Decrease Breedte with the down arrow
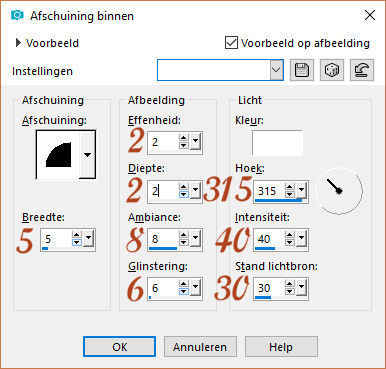Image resolution: width=386 pixels, height=369 pixels. 77,243
